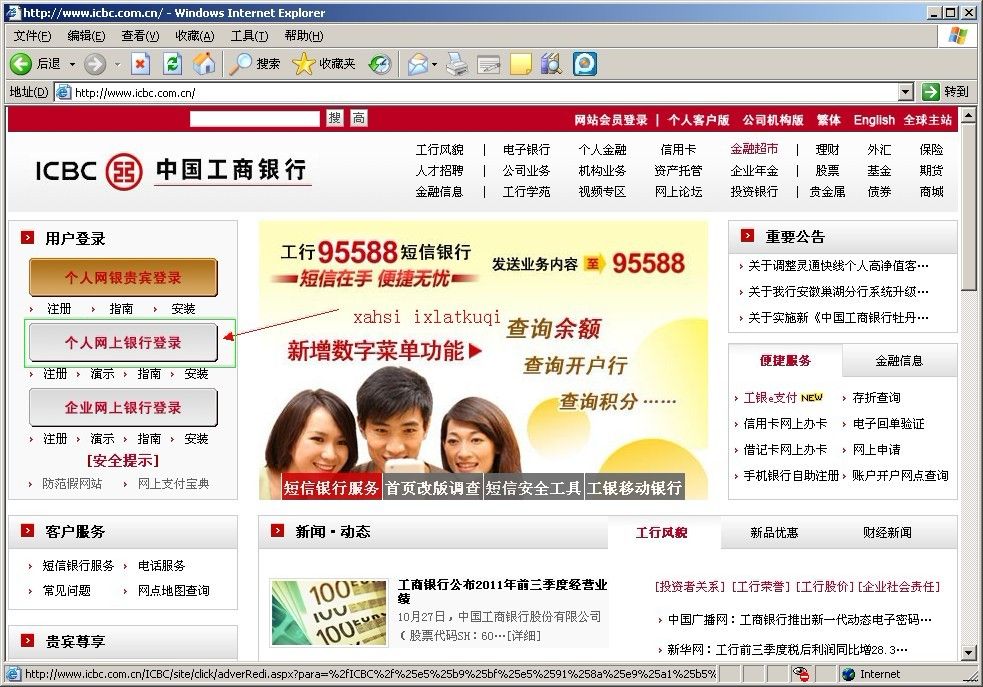Click the 个人网银贵宾登录 button
Screen dimensions: 983x687
coord(124,277)
